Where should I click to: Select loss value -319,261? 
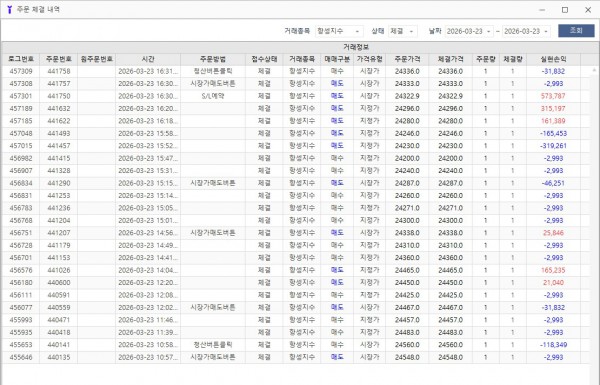[x=553, y=146]
